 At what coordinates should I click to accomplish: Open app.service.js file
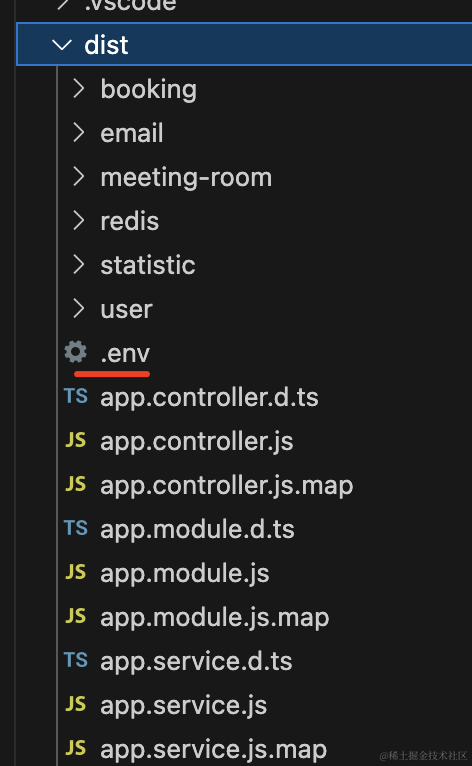[184, 705]
